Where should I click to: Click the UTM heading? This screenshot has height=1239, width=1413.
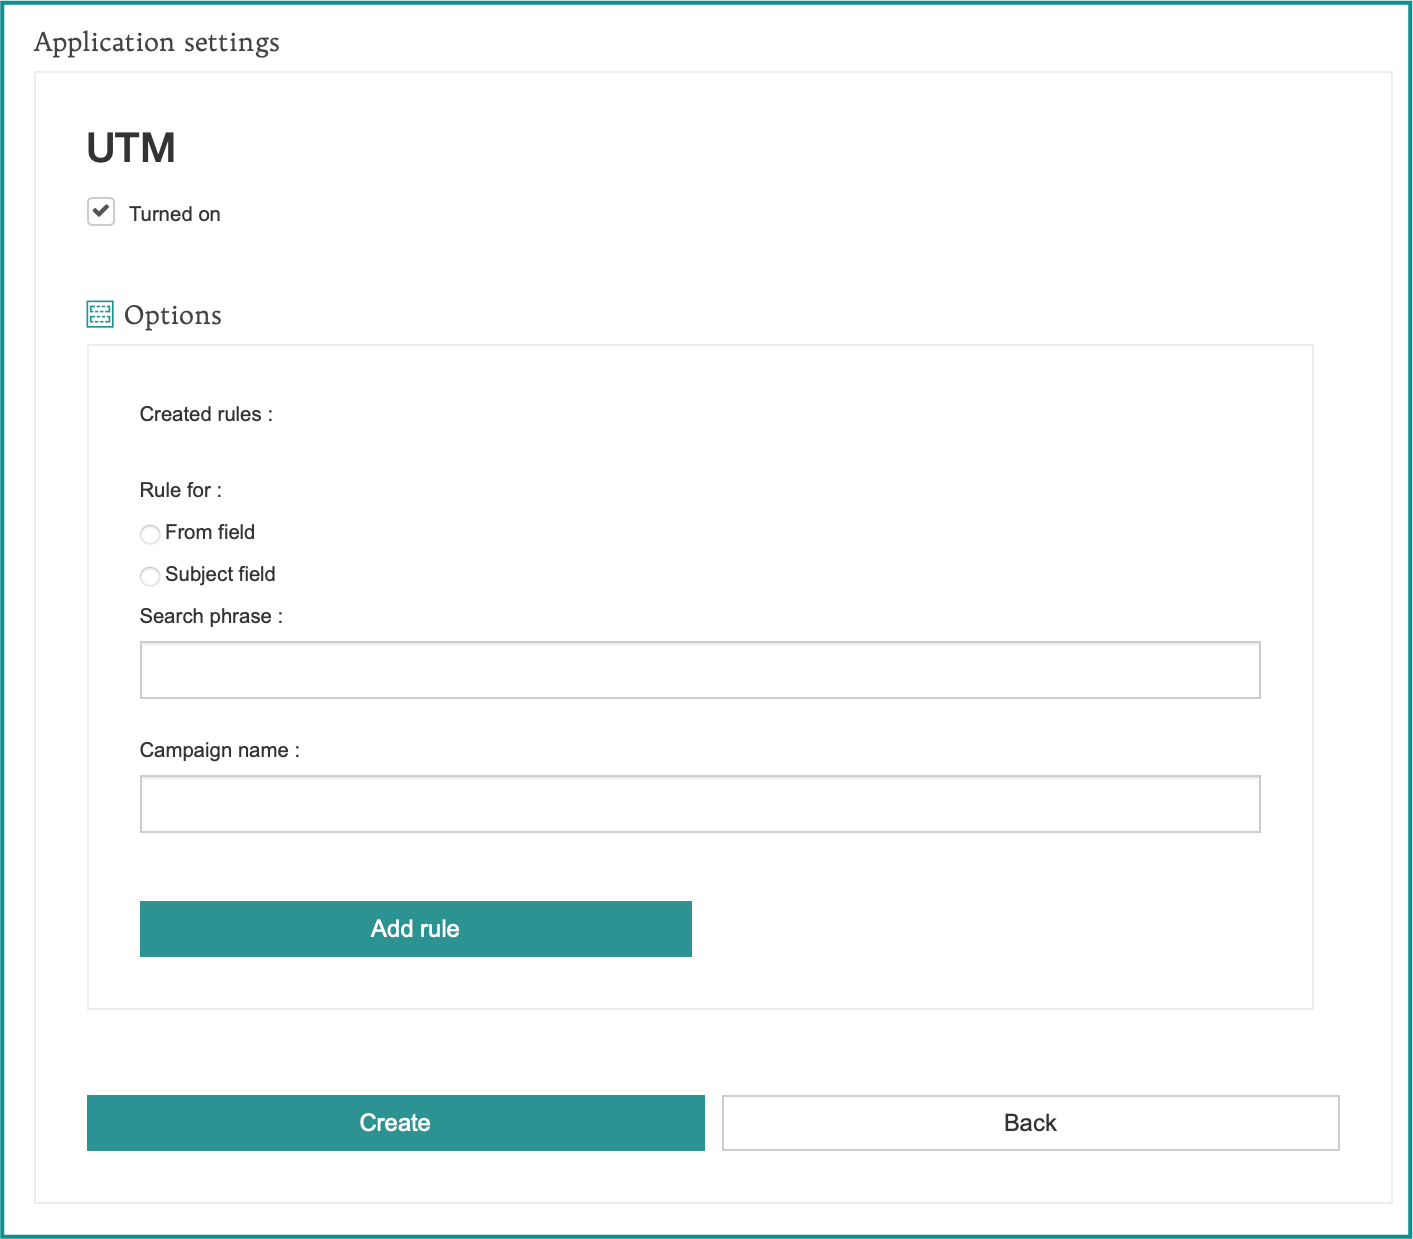[x=131, y=148]
